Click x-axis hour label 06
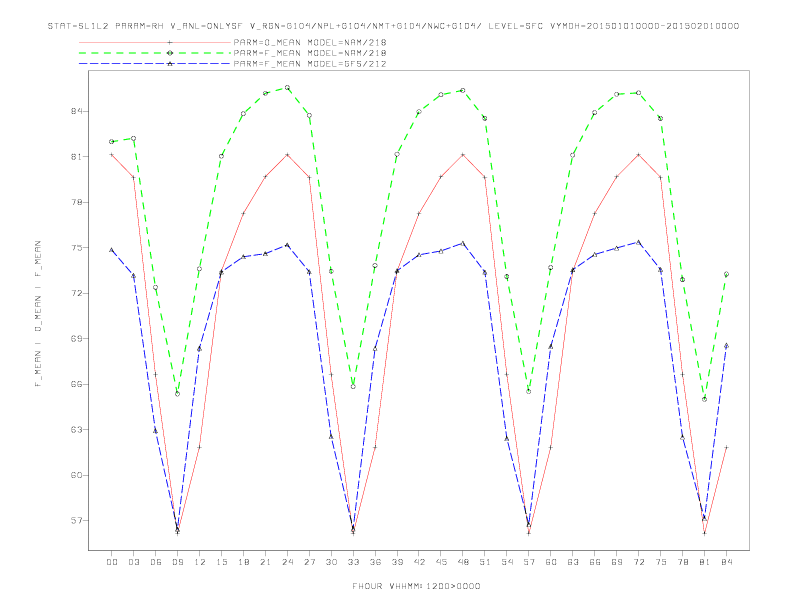Image resolution: width=792 pixels, height=612 pixels. click(x=156, y=562)
